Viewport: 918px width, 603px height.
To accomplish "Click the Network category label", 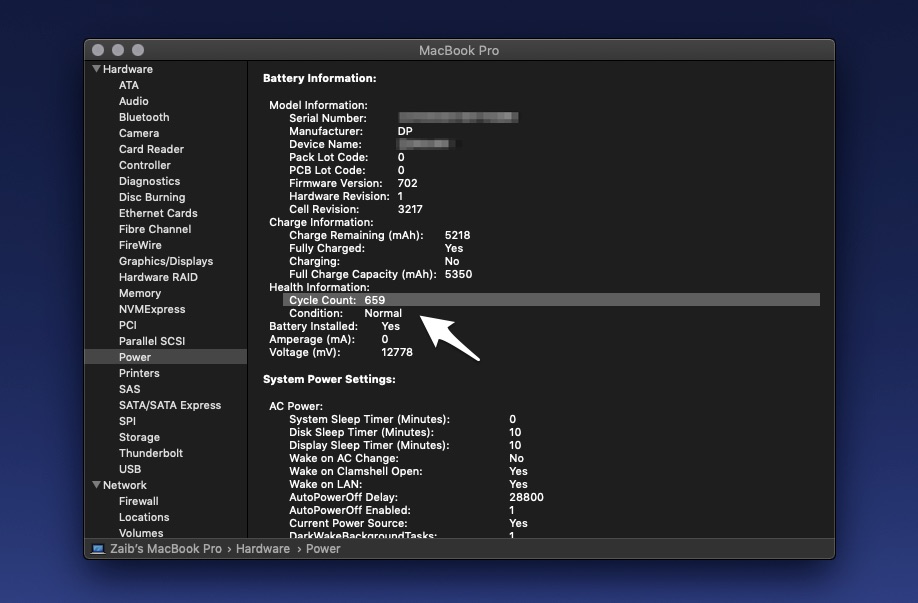I will (125, 485).
